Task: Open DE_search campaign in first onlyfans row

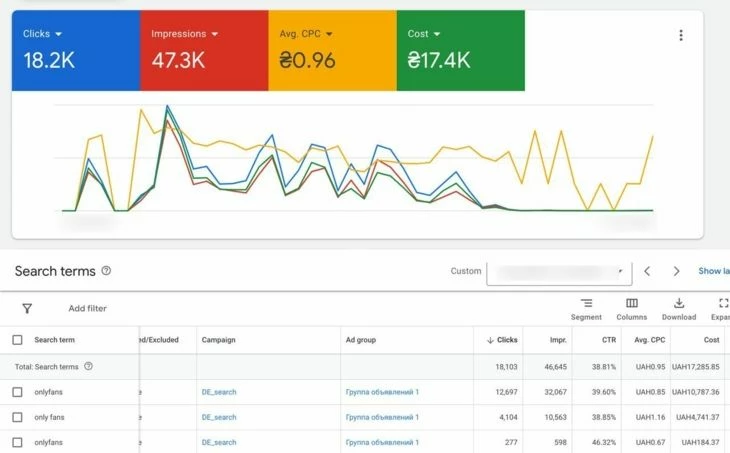Action: (219, 392)
